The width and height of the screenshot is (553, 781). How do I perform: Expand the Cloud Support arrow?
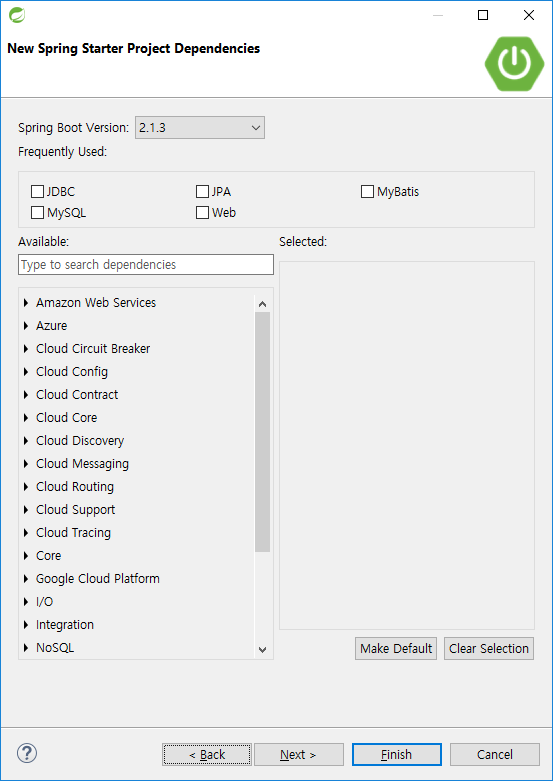(26, 510)
